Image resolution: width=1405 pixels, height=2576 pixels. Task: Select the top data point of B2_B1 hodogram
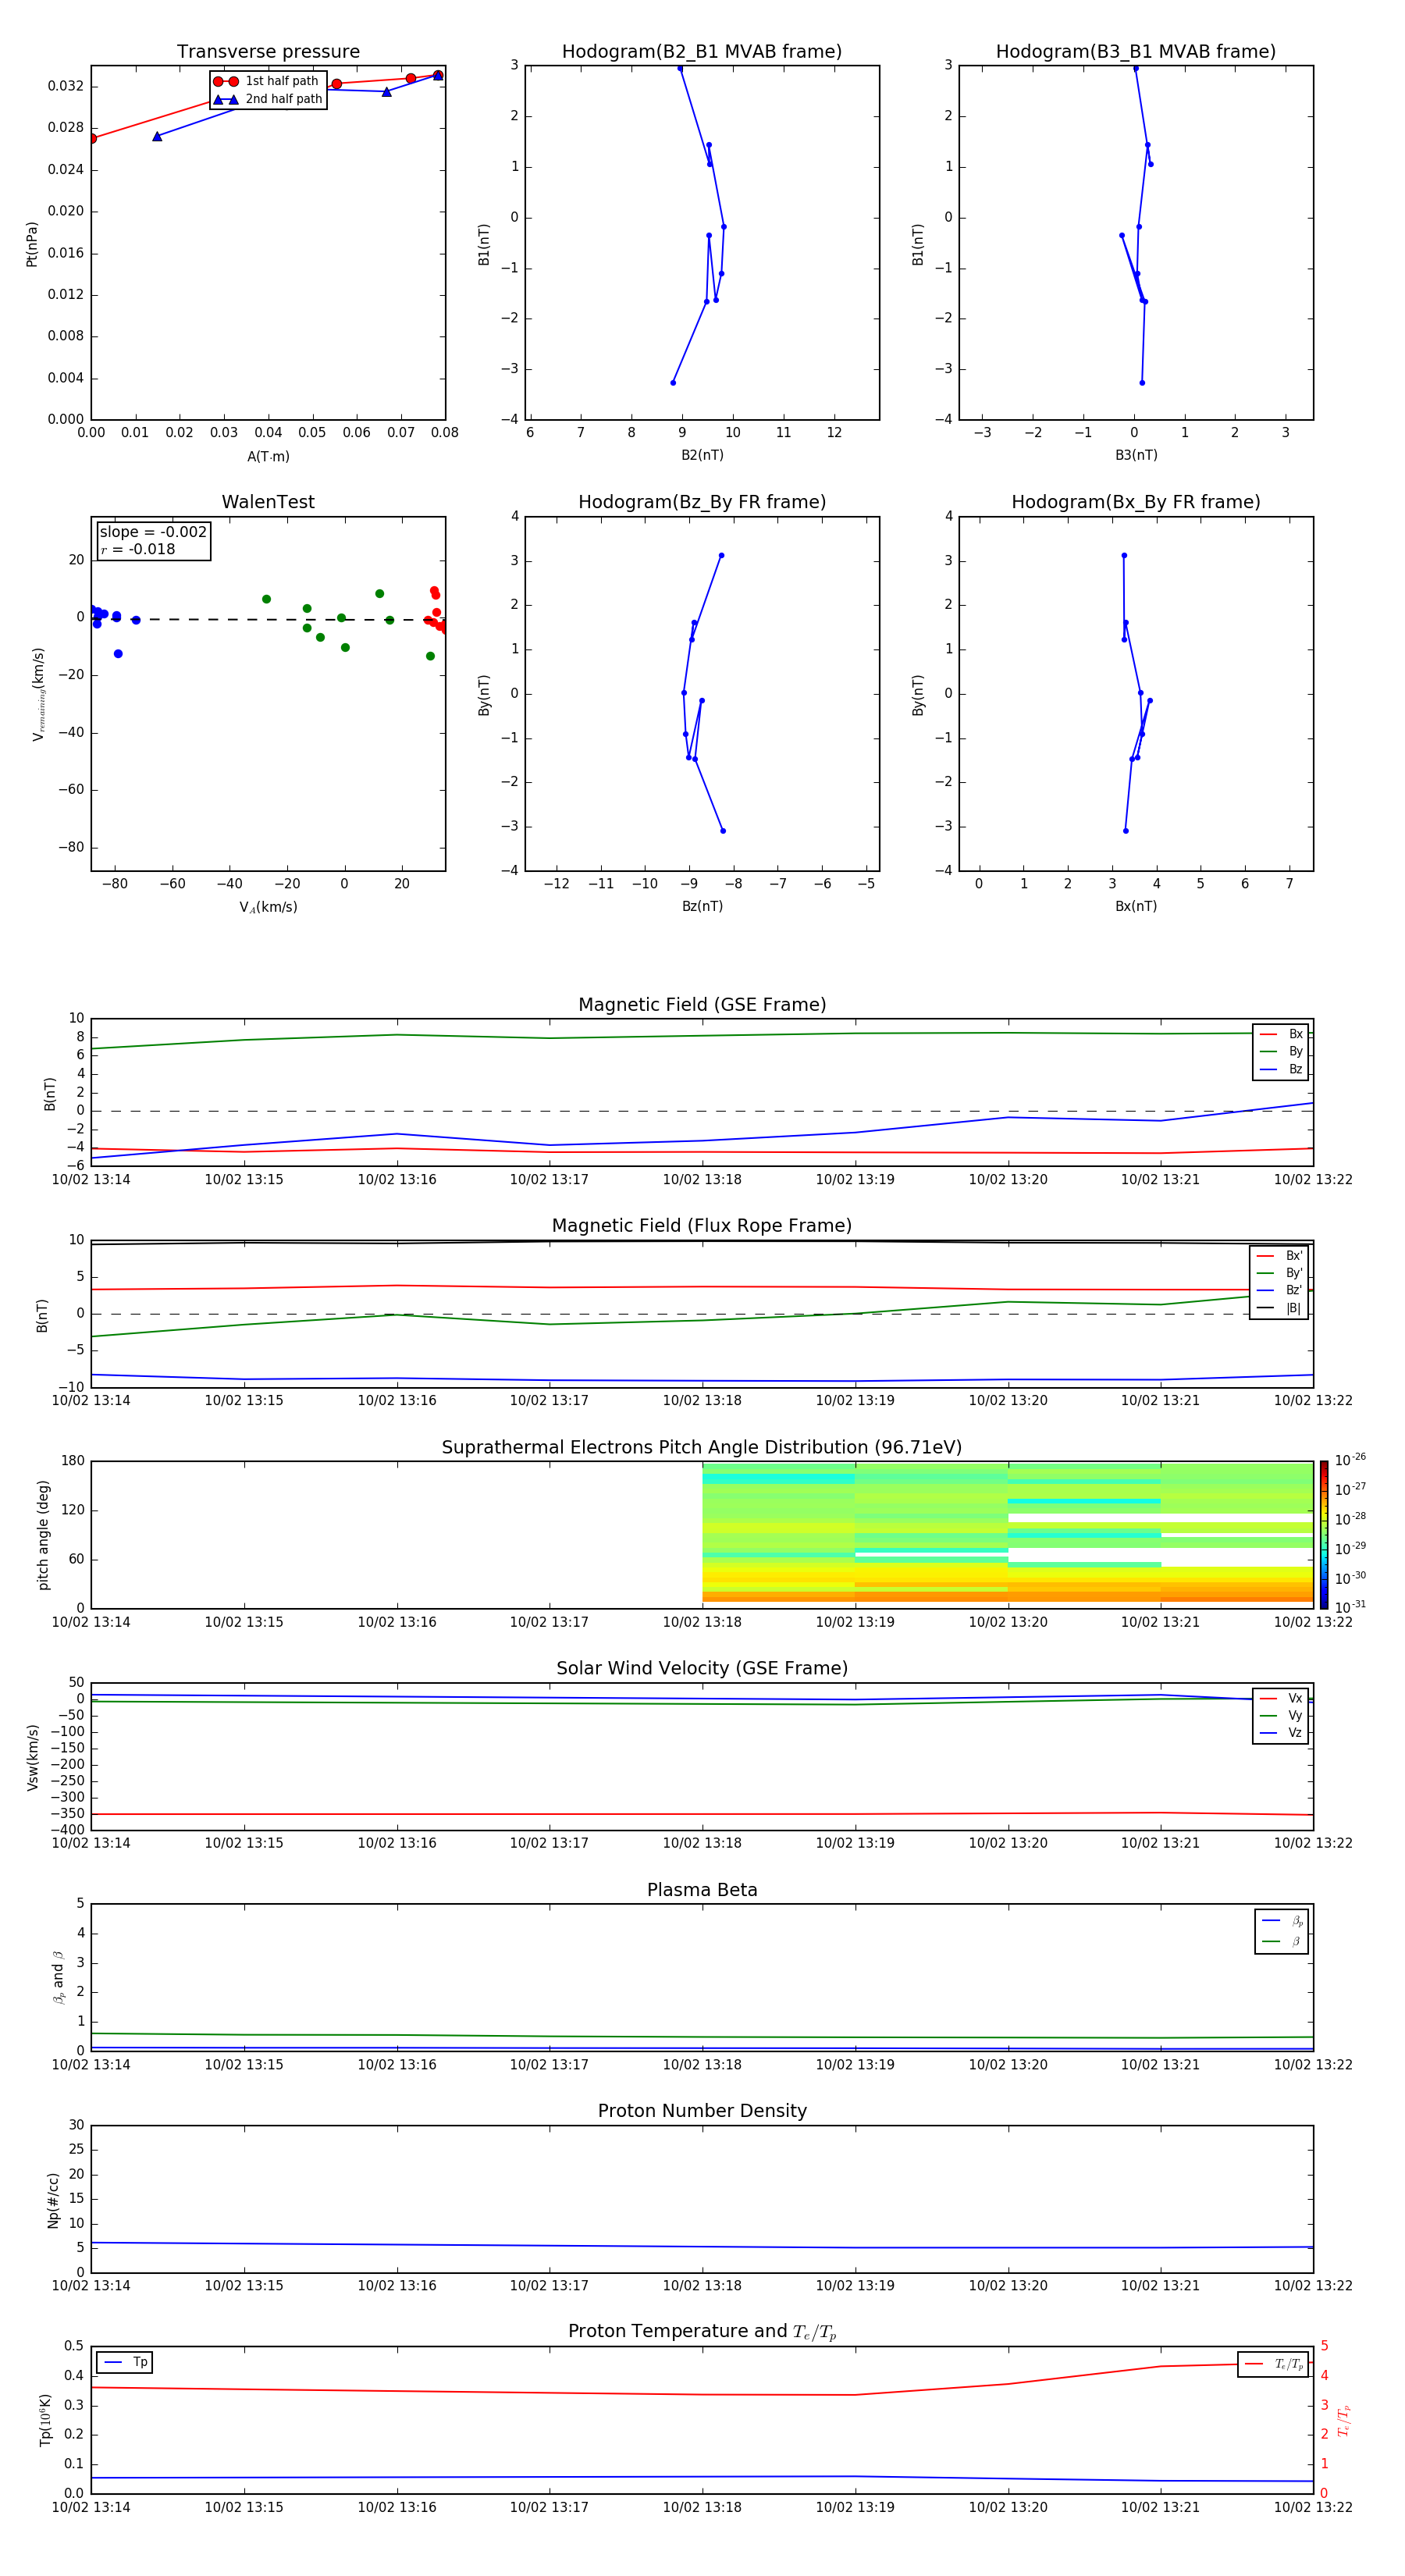[680, 69]
